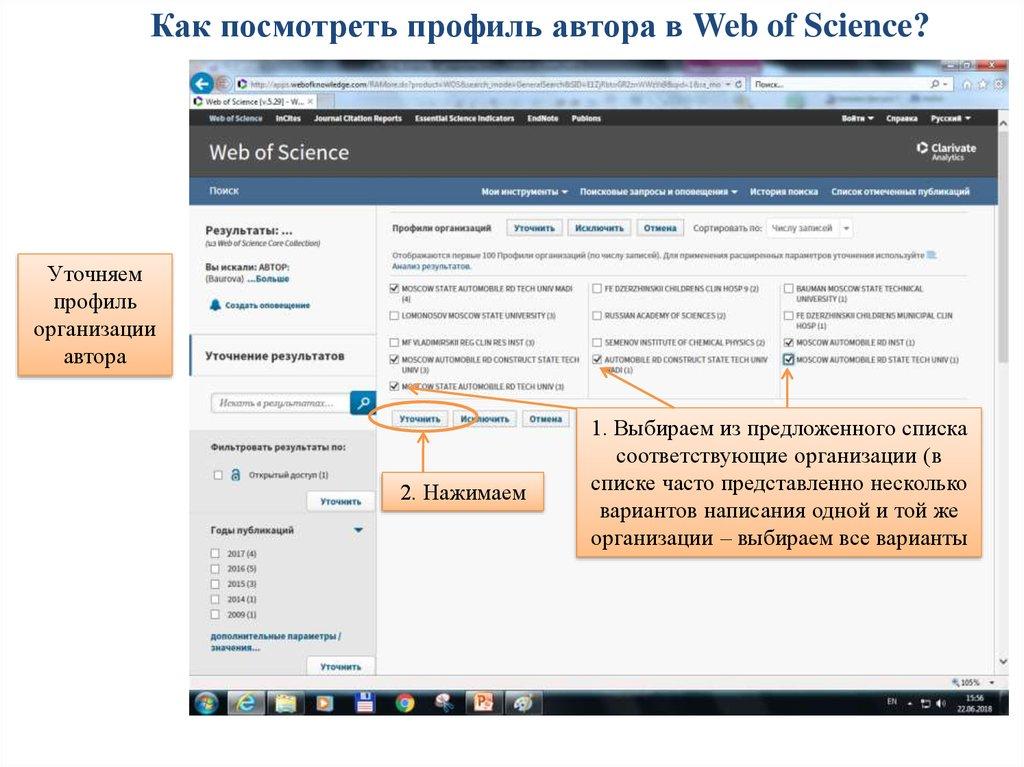Go to История поиска
The width and height of the screenshot is (1024, 767).
(784, 192)
